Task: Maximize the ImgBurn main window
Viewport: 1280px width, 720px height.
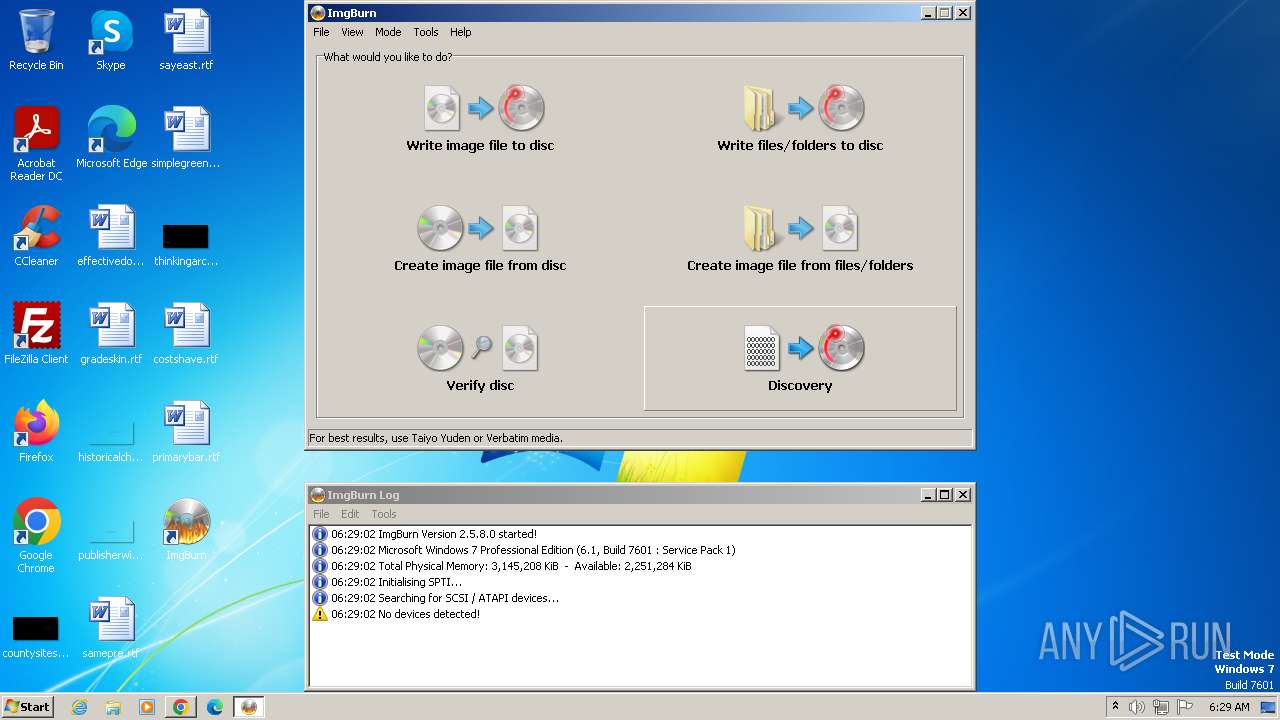Action: [x=945, y=13]
